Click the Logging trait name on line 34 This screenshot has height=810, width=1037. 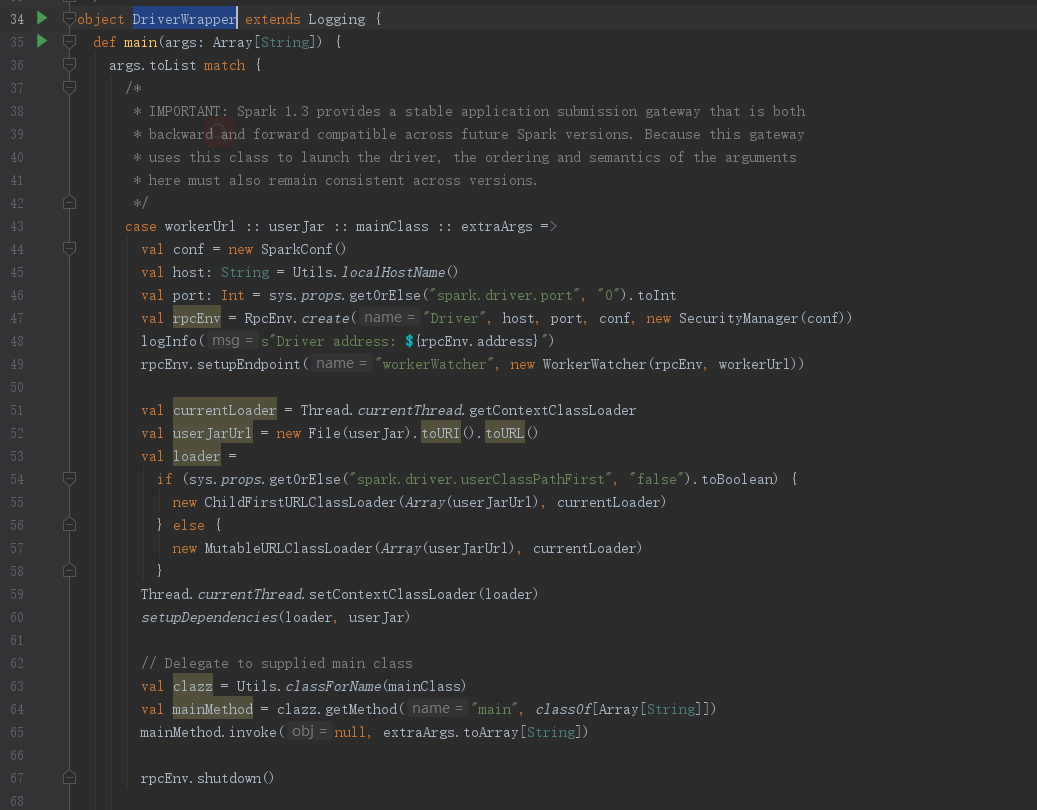[337, 19]
